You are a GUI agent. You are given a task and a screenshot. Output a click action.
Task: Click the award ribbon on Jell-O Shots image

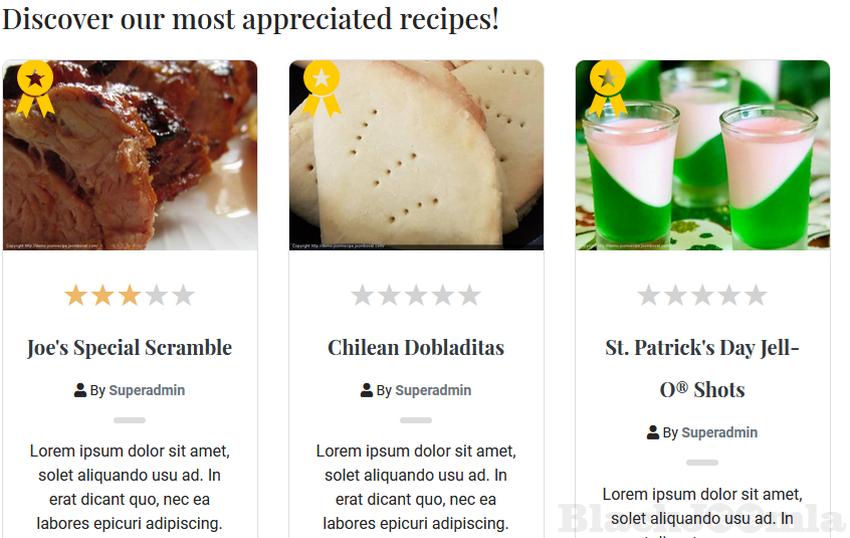(608, 88)
